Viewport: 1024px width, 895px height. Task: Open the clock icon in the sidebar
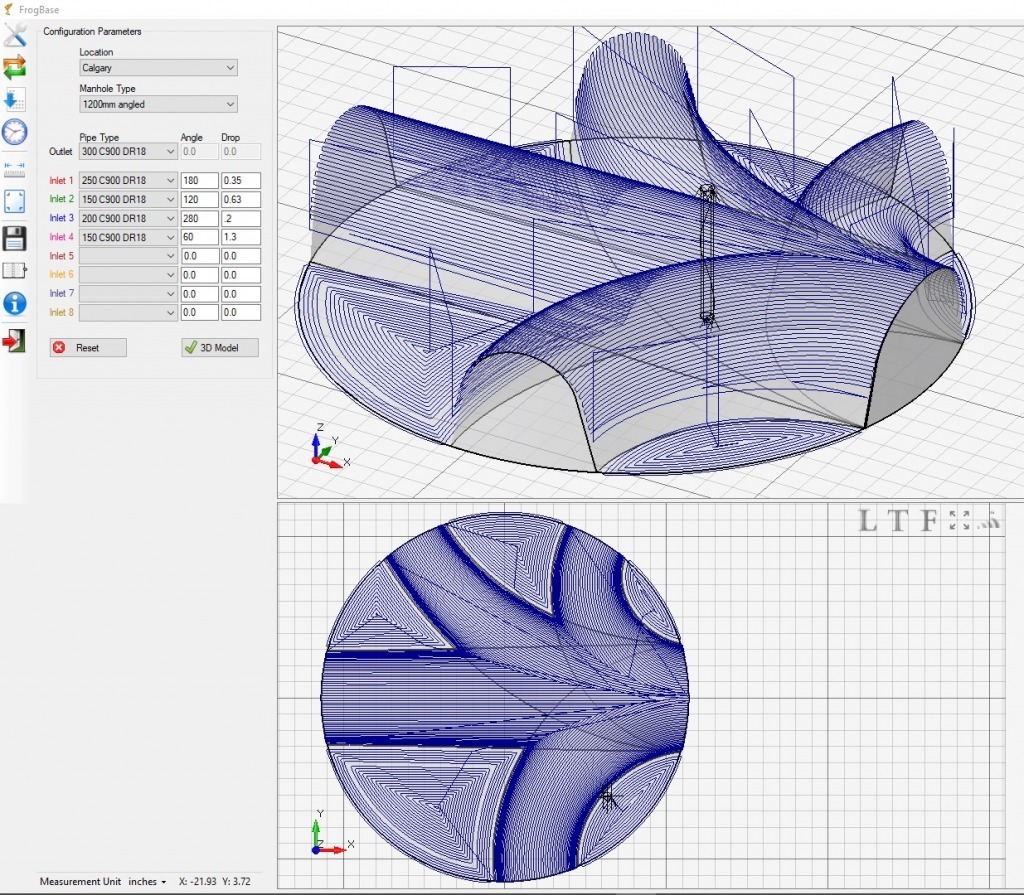(15, 131)
